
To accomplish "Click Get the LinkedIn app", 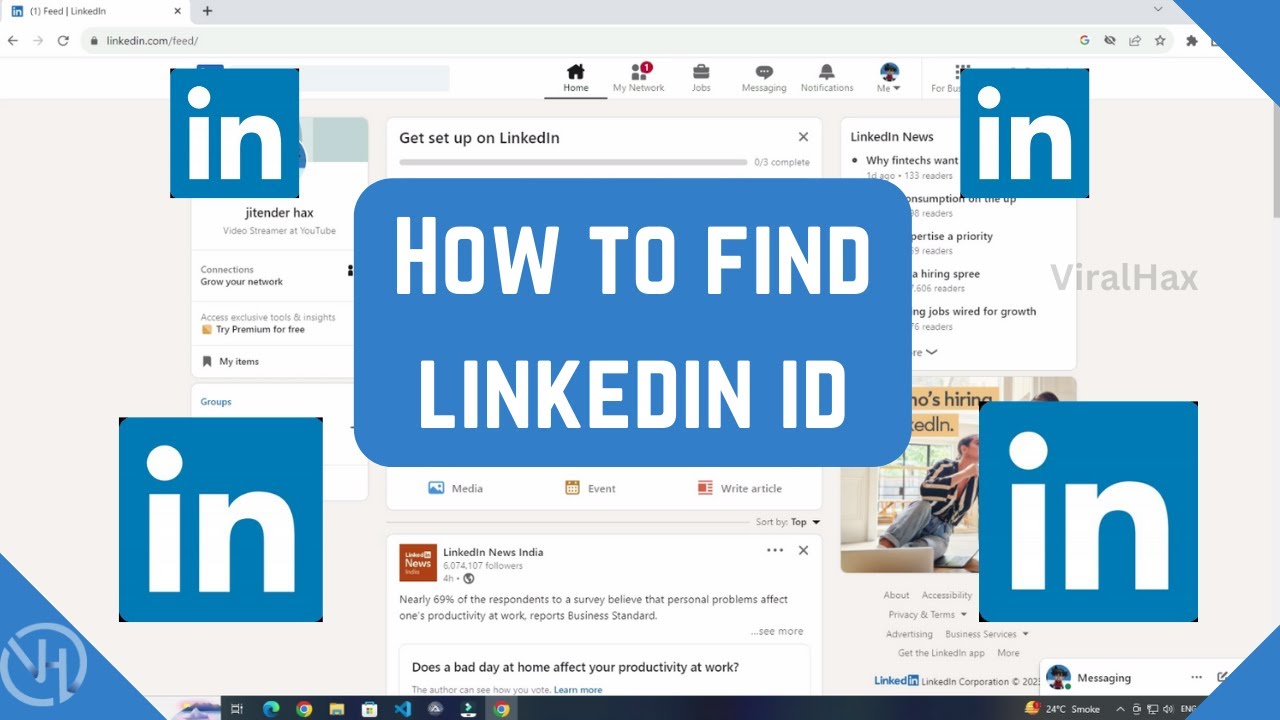I will pyautogui.click(x=941, y=653).
